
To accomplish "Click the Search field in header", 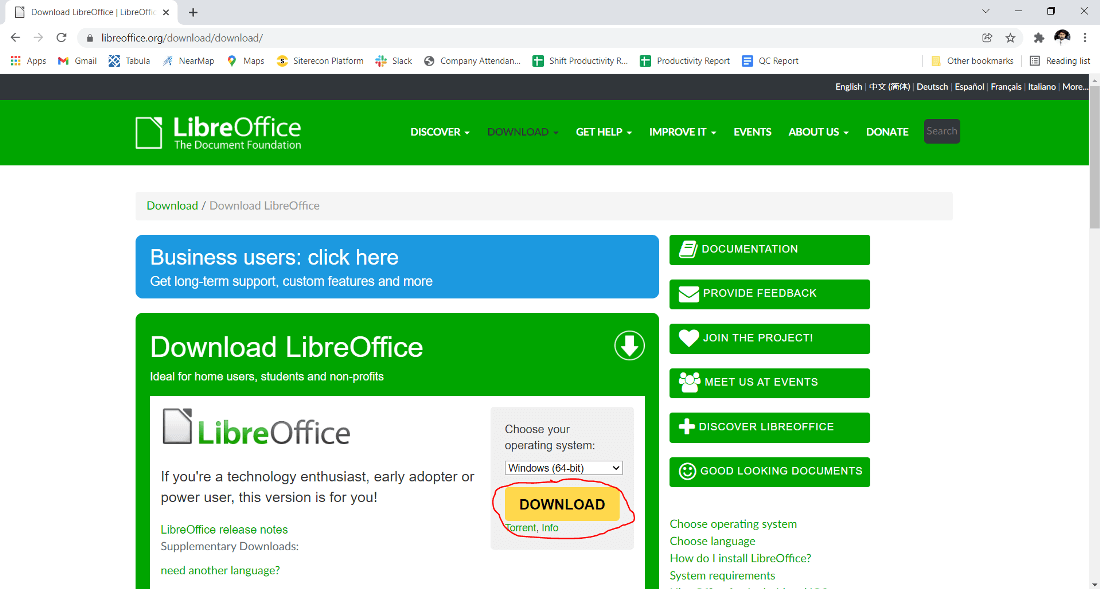I will tap(941, 131).
